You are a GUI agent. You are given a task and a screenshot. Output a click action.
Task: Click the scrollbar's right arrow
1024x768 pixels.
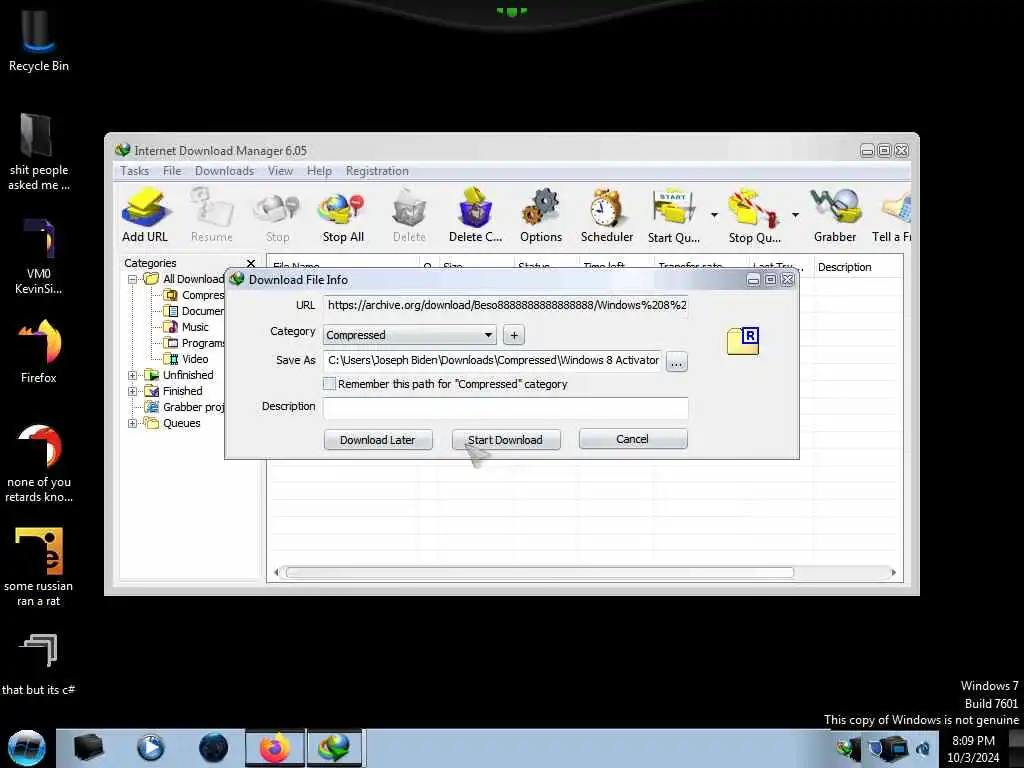pos(893,573)
